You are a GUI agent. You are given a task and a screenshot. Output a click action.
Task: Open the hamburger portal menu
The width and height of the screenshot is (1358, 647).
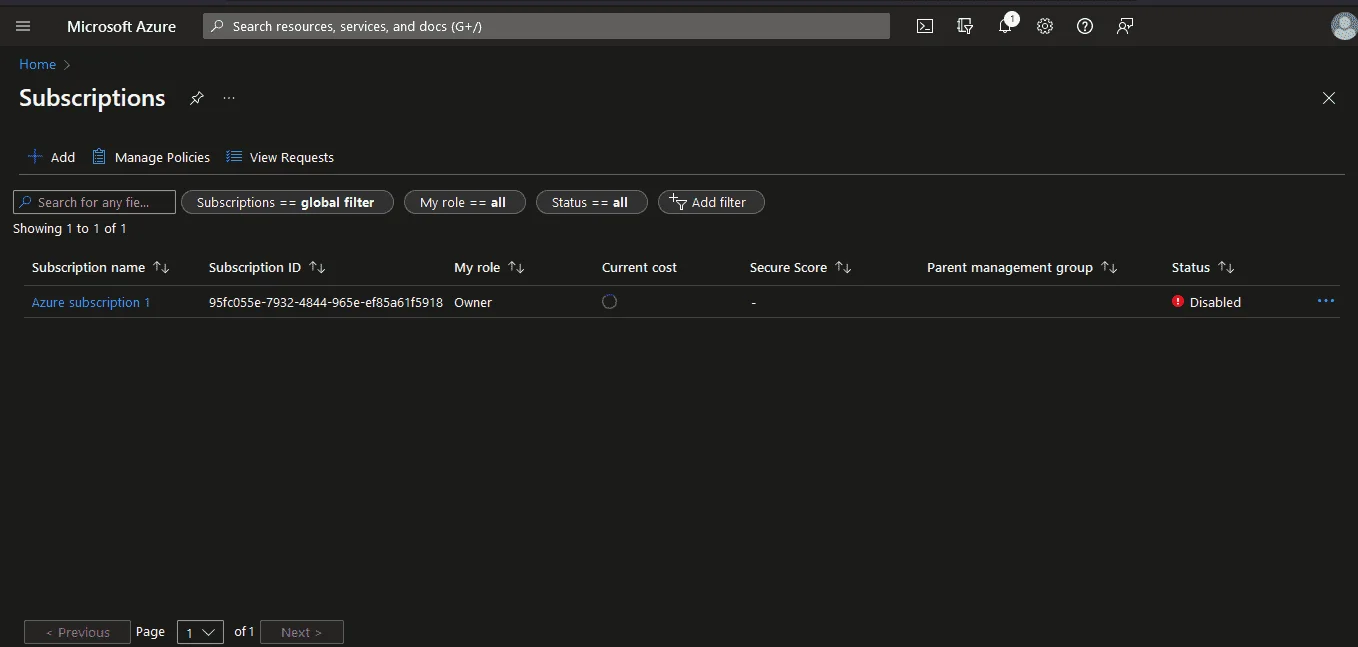23,26
